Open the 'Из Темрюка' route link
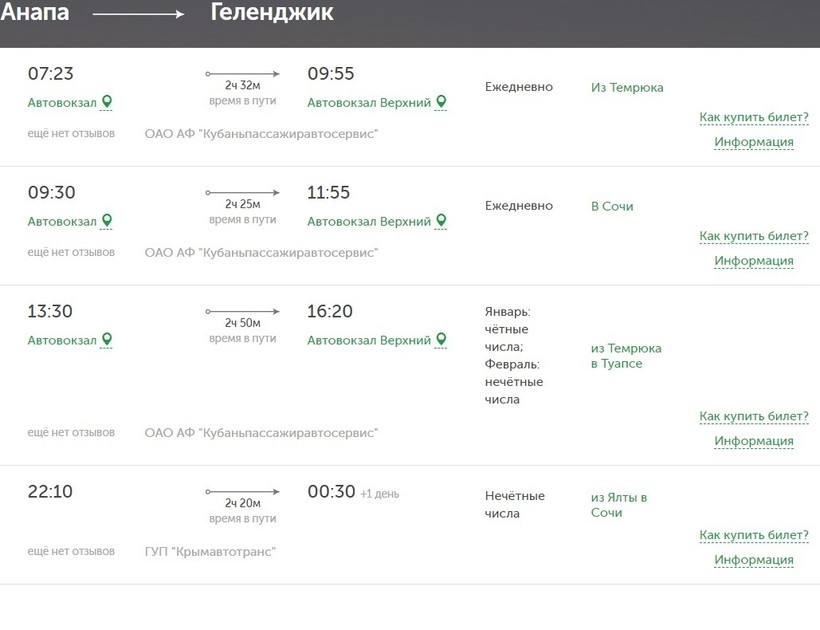The image size is (820, 630). pos(627,88)
